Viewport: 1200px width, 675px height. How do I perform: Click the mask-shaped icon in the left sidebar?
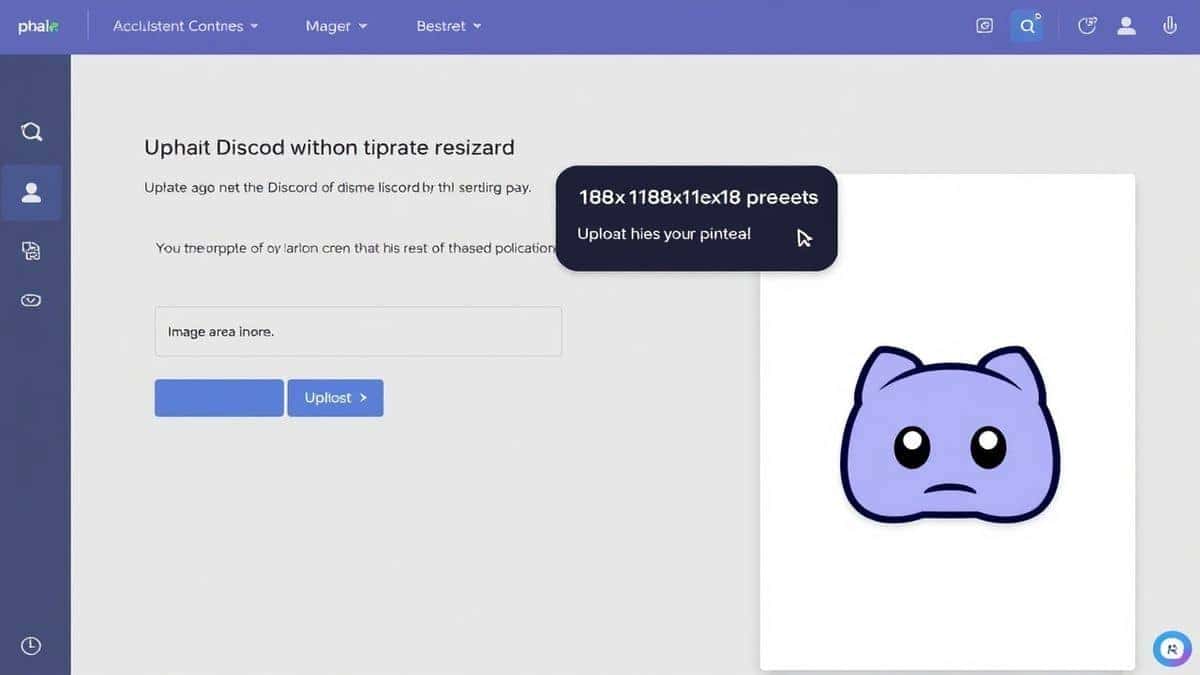(31, 300)
